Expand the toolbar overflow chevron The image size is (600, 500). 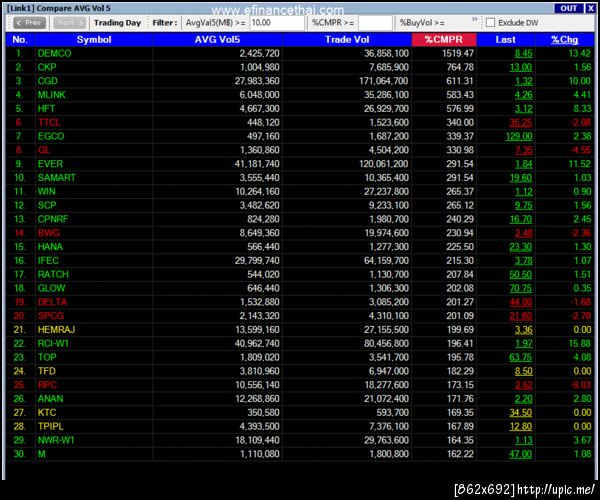[x=475, y=19]
